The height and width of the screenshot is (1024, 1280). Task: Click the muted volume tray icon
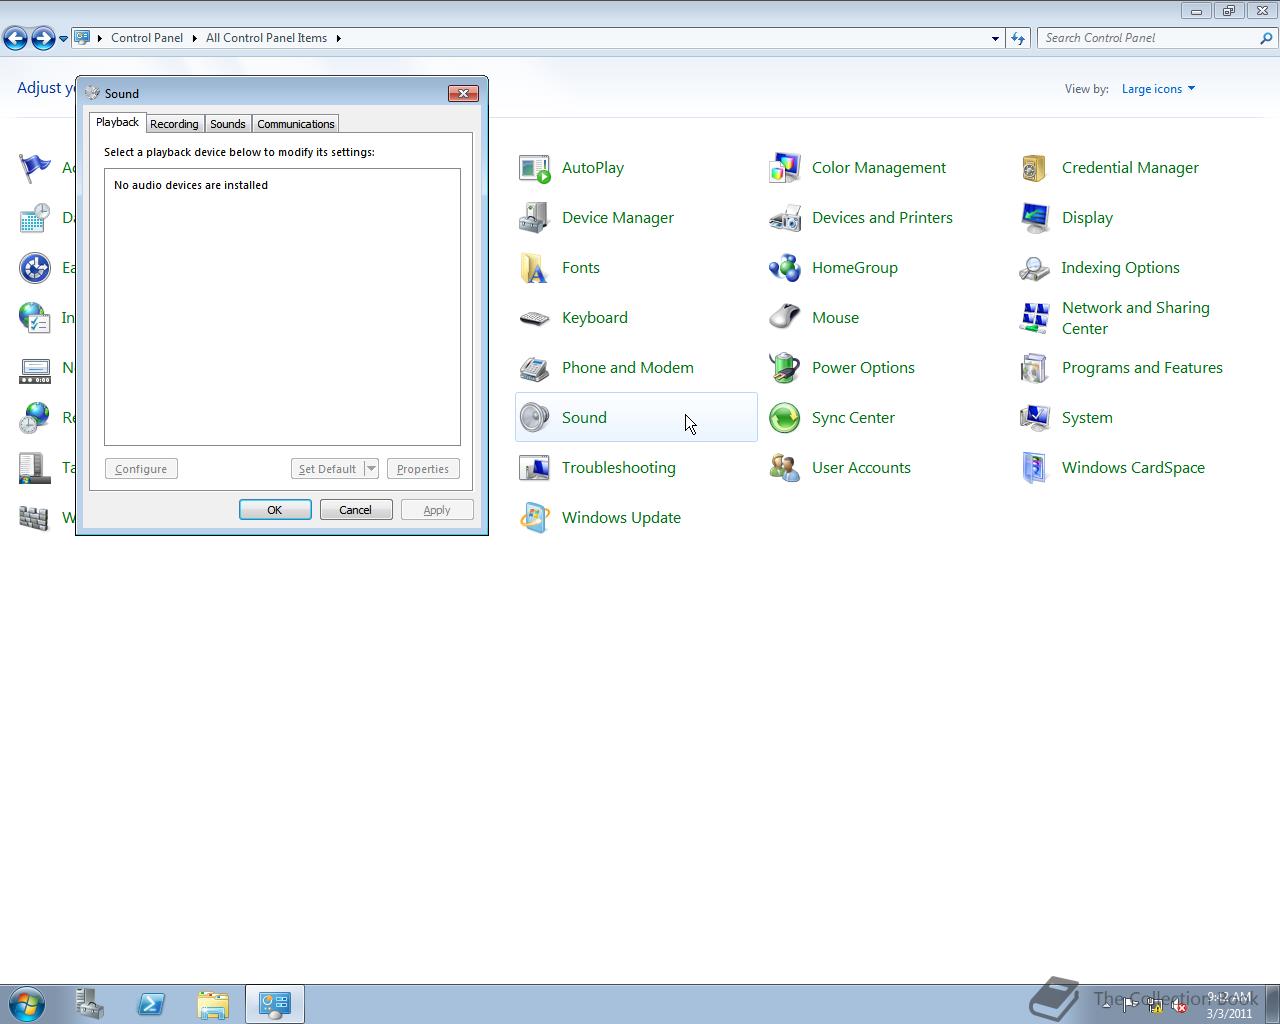coord(1180,1006)
